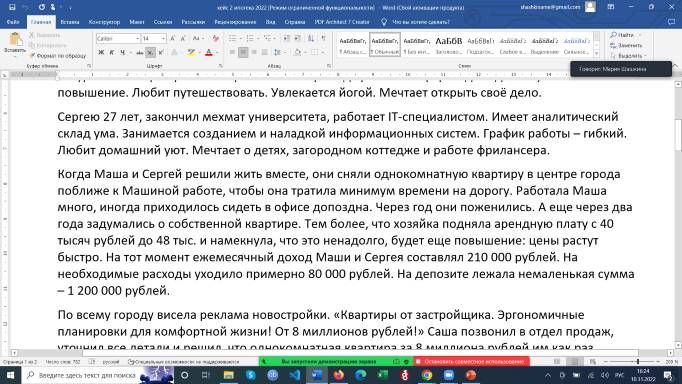The image size is (682, 384).
Task: Decrease paragraph indent
Action: click(286, 38)
